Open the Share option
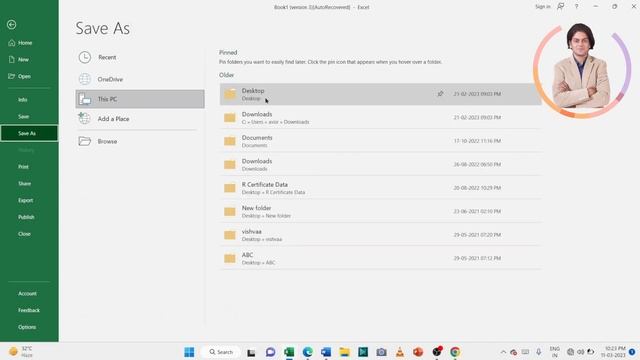The width and height of the screenshot is (640, 360). (x=24, y=183)
